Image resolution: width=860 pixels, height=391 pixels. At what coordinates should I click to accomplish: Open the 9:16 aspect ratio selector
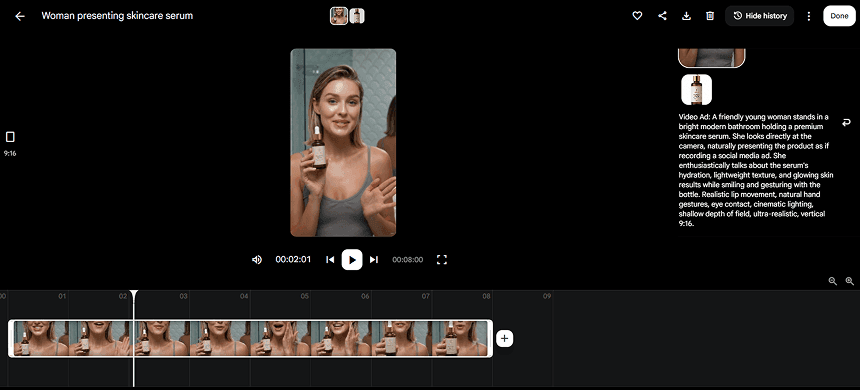pos(10,143)
